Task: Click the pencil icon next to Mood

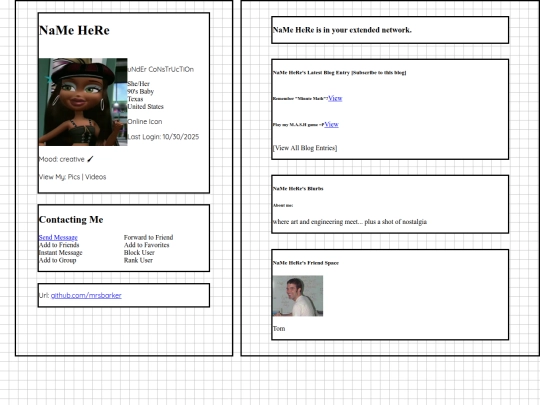Action: pos(90,159)
